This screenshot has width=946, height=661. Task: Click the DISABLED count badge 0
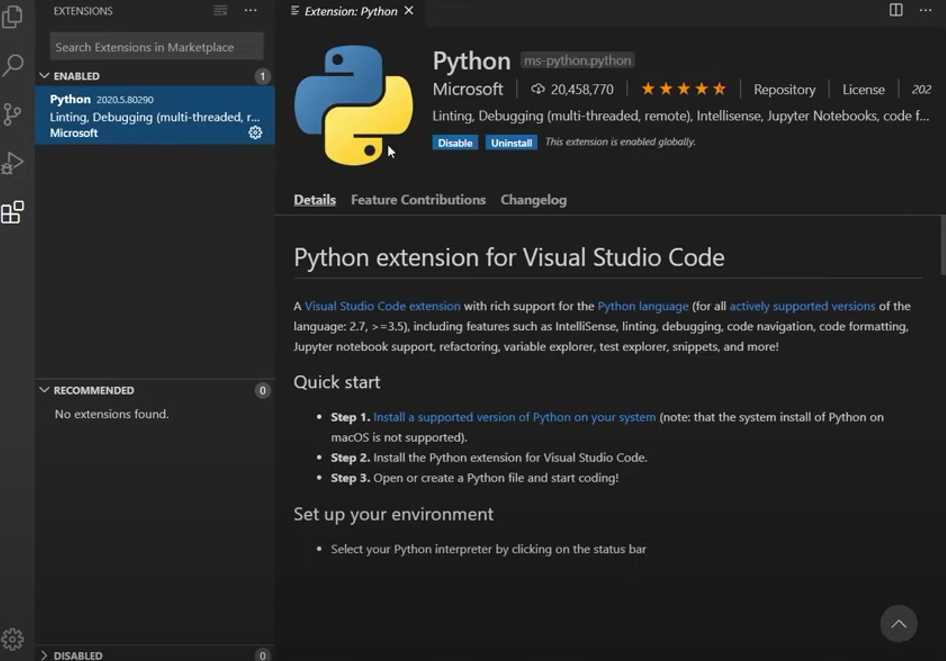262,655
